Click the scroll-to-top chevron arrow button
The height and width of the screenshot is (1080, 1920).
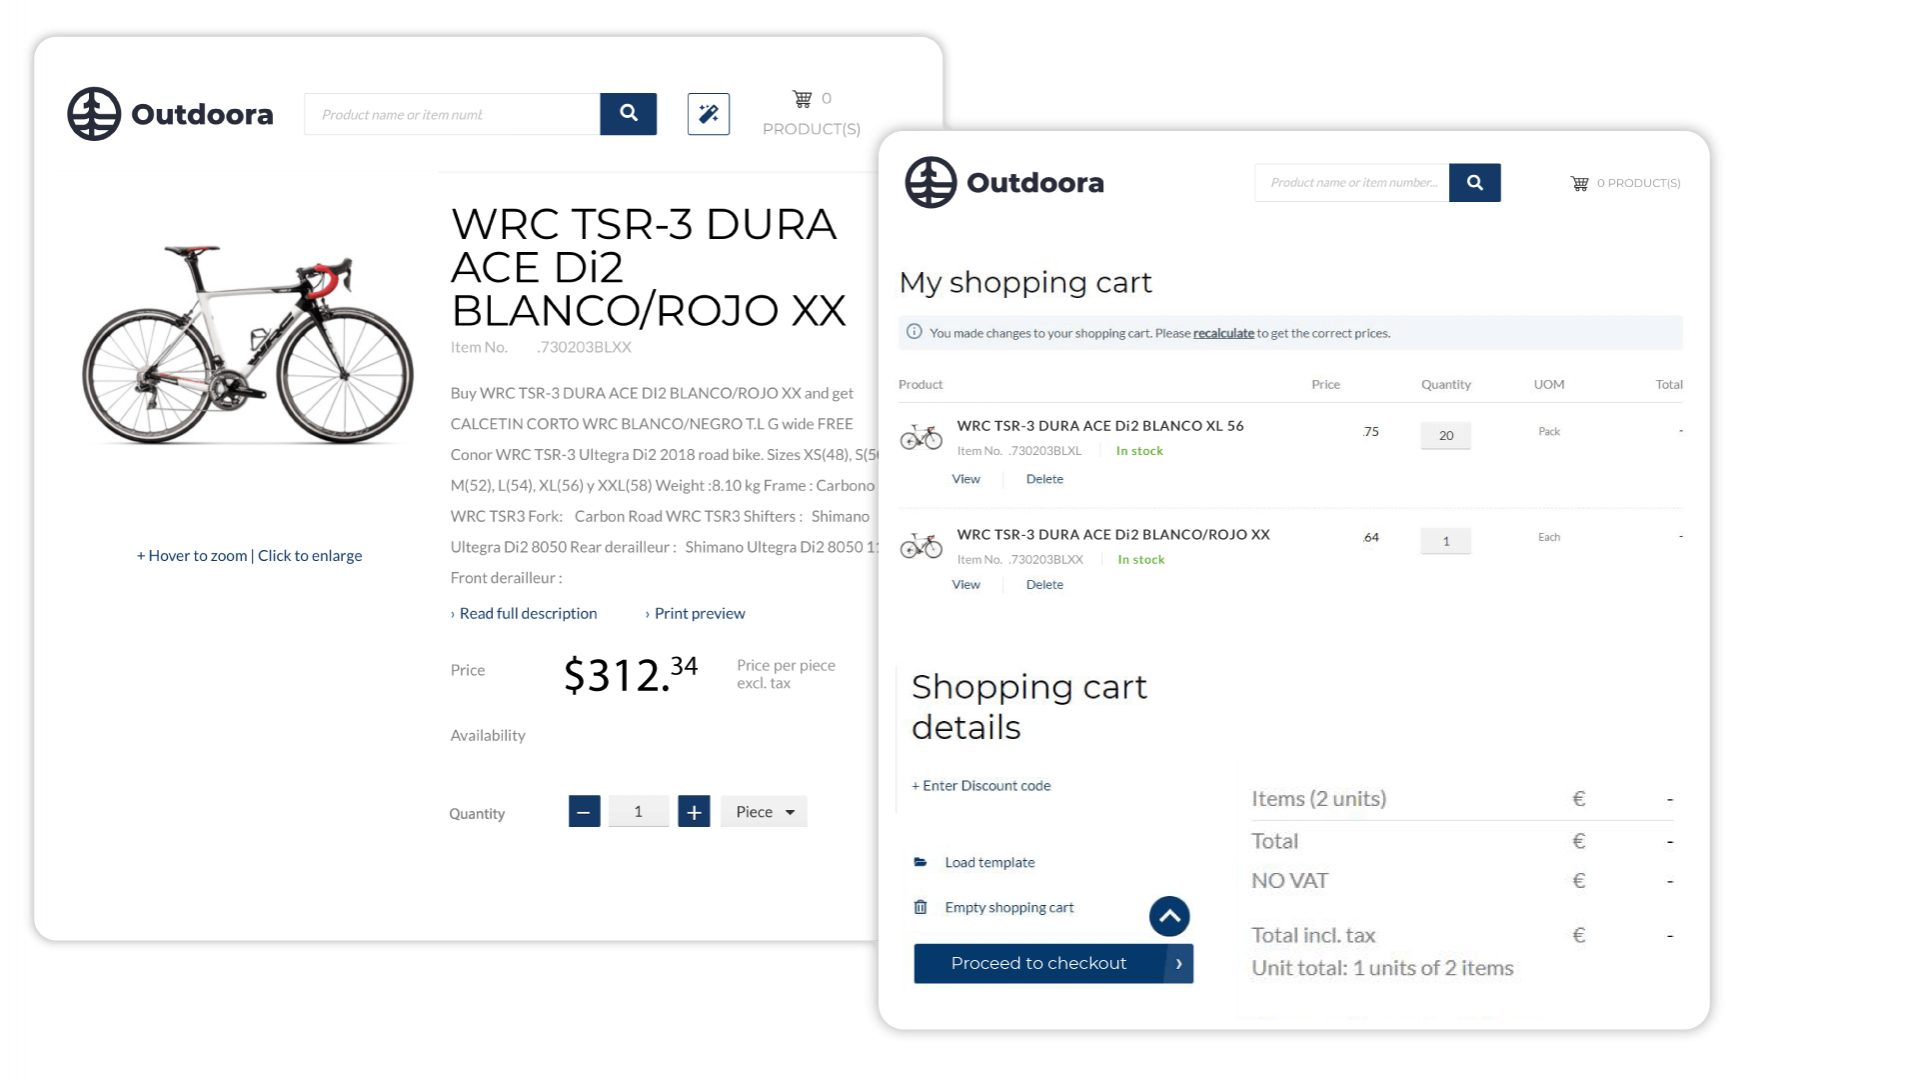tap(1168, 915)
